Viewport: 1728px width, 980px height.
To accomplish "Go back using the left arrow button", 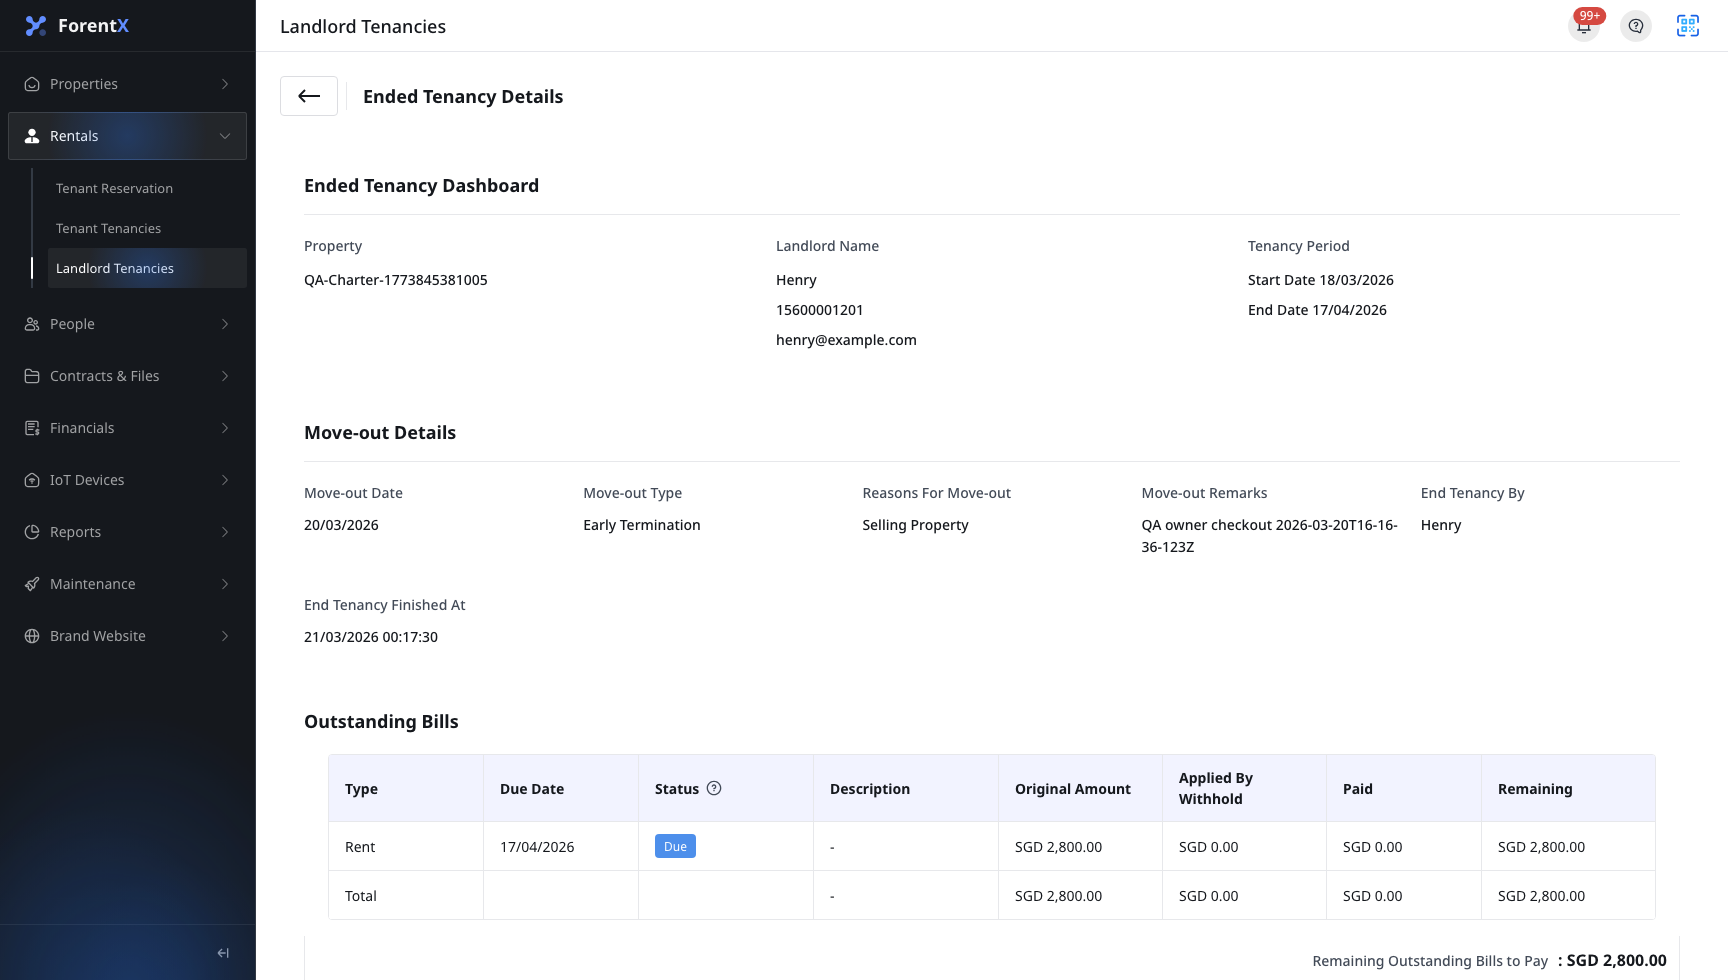I will pyautogui.click(x=309, y=96).
